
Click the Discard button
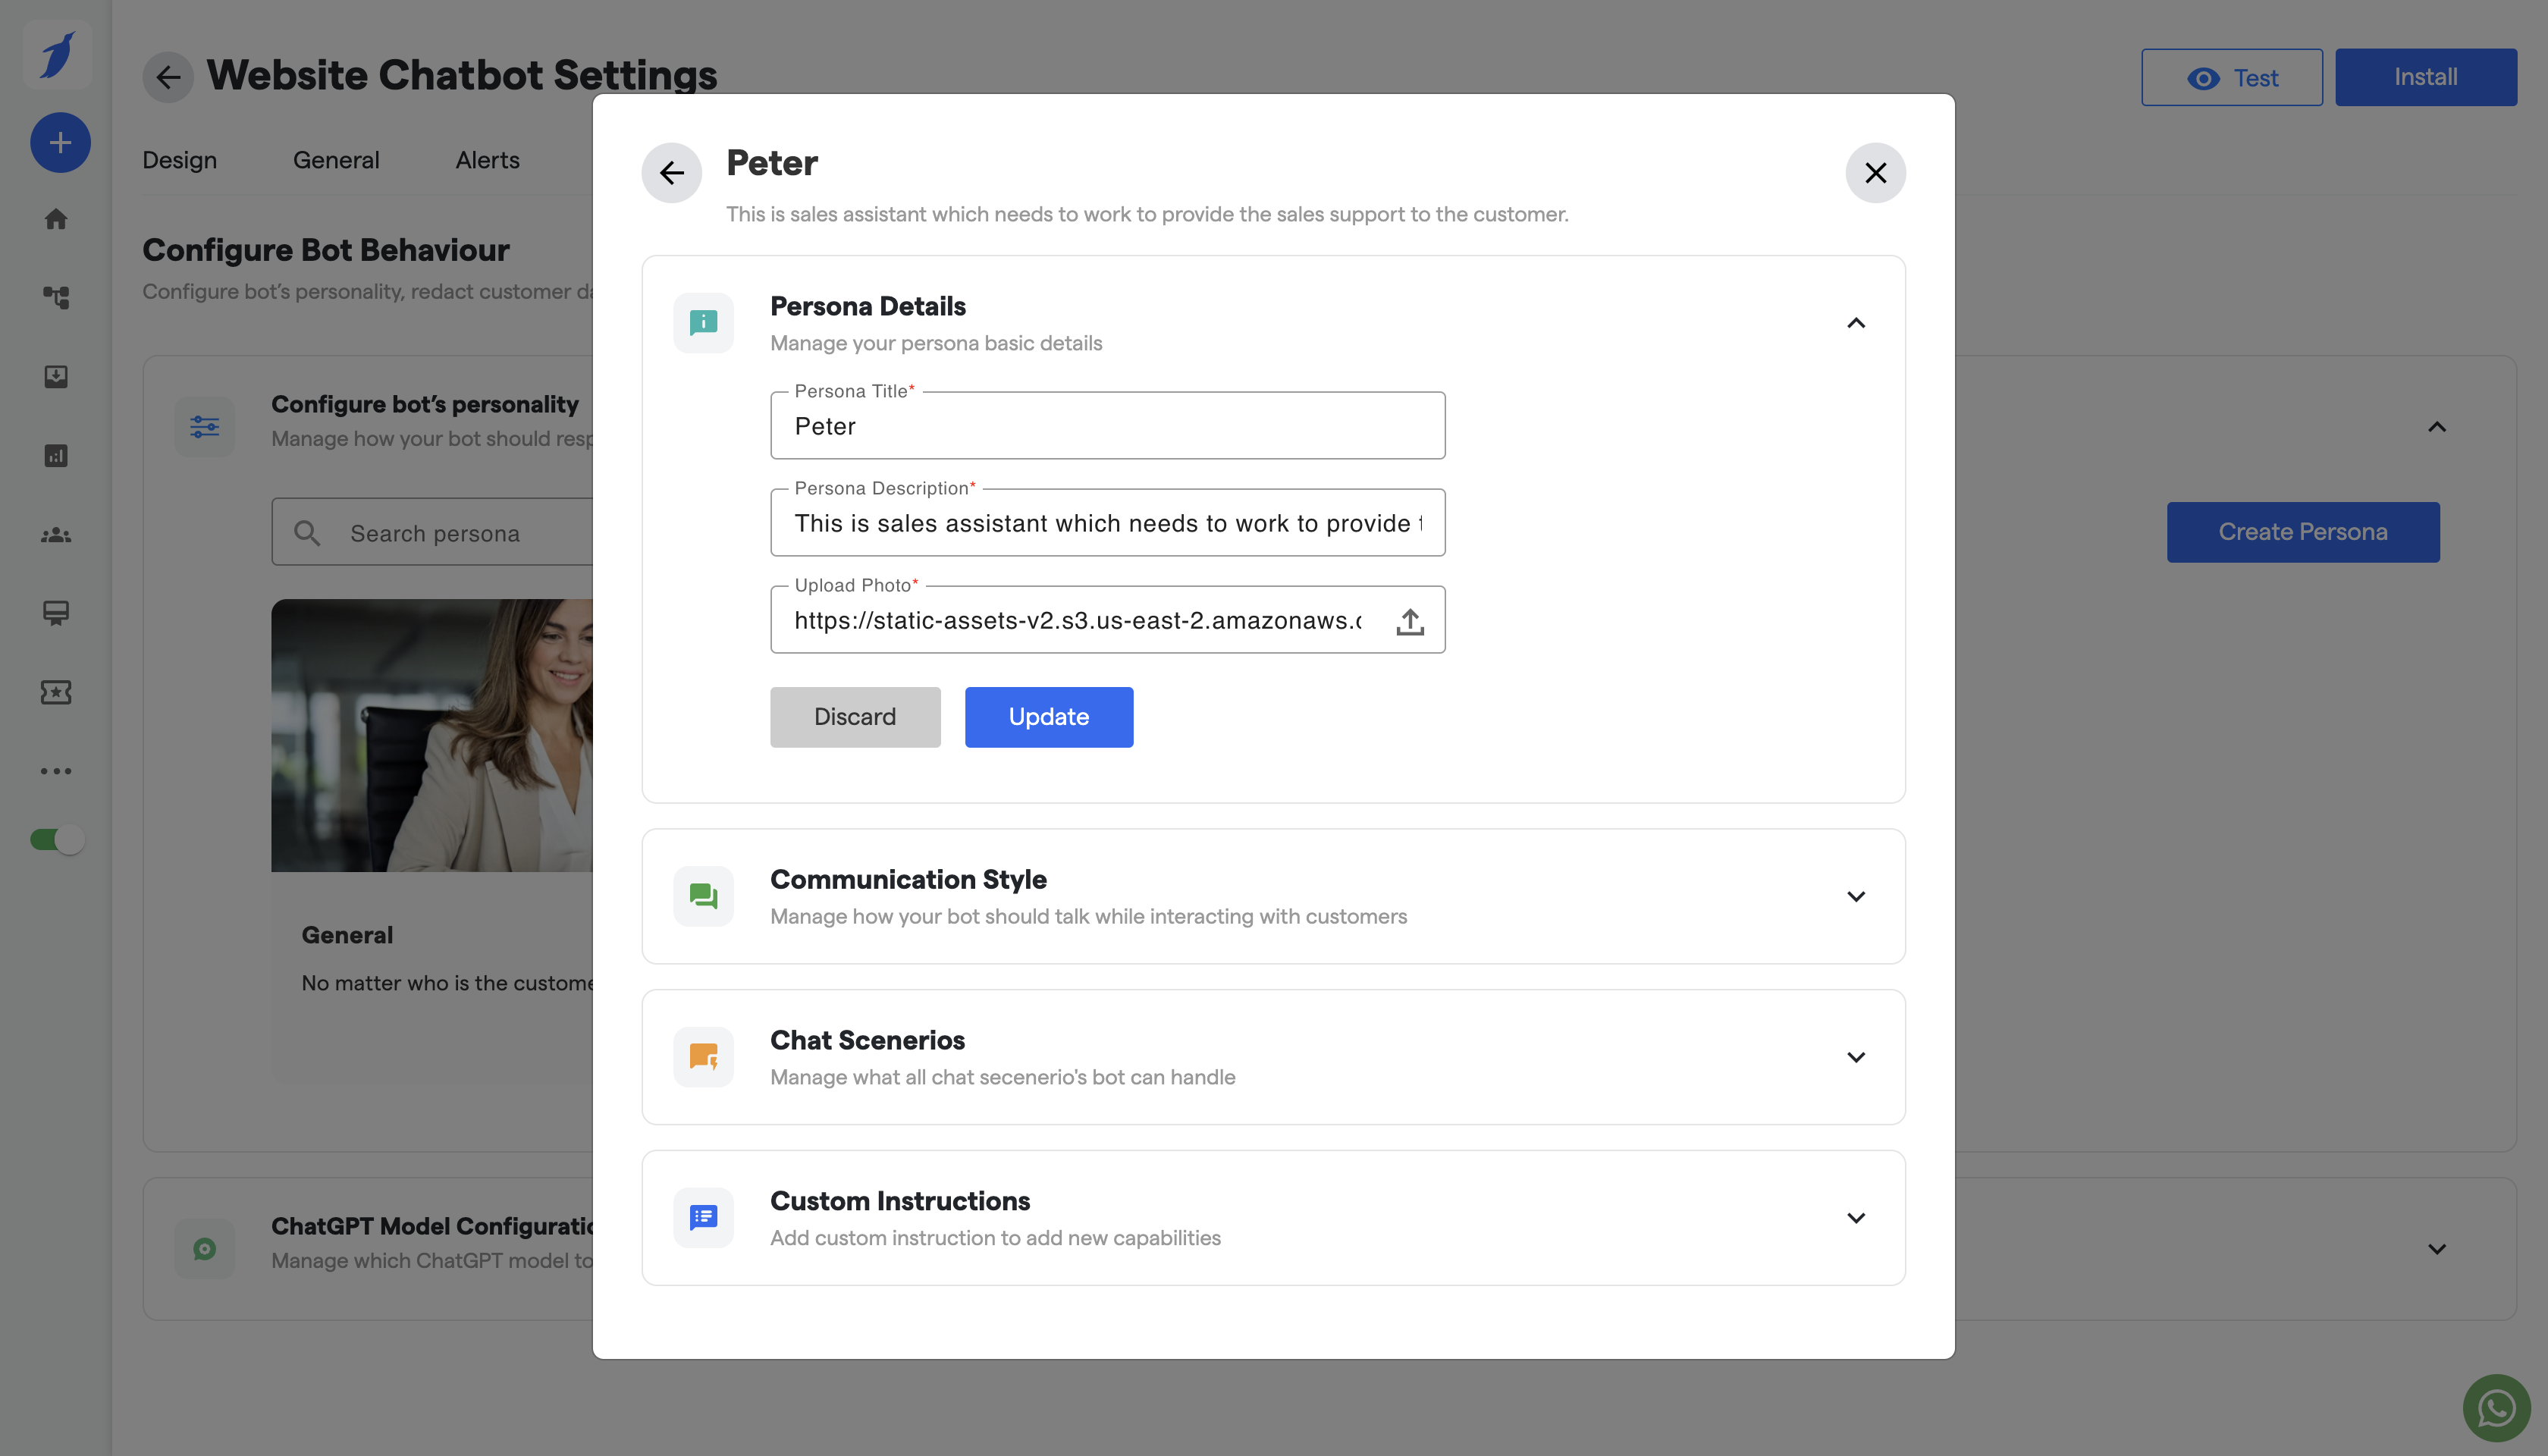tap(855, 717)
